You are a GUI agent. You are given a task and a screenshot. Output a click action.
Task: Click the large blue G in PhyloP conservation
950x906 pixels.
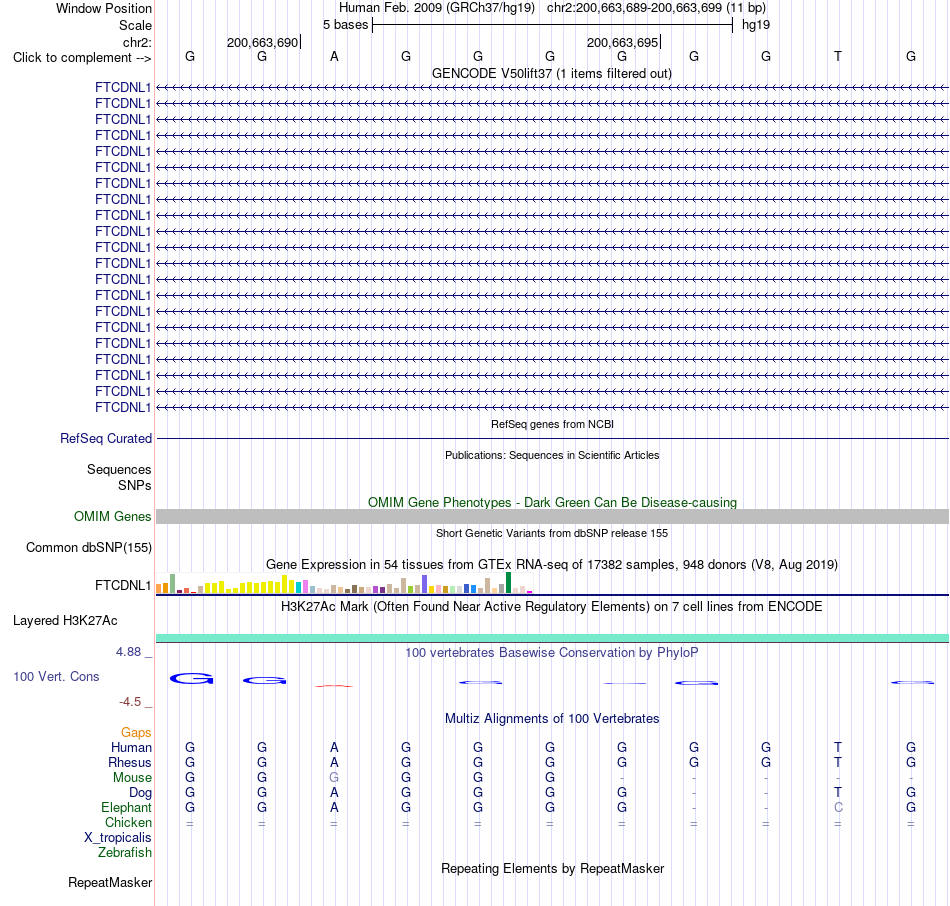(191, 679)
